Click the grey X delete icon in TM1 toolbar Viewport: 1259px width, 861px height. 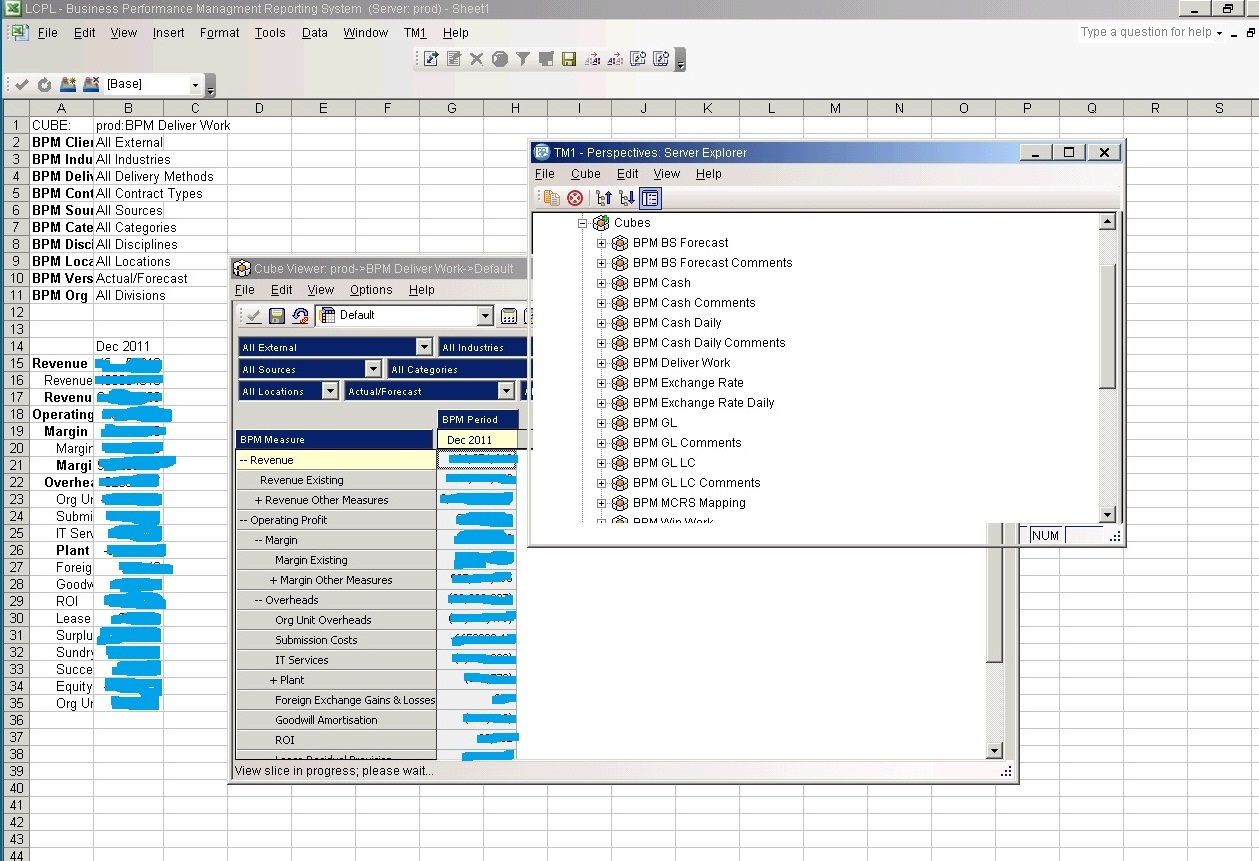[x=477, y=59]
